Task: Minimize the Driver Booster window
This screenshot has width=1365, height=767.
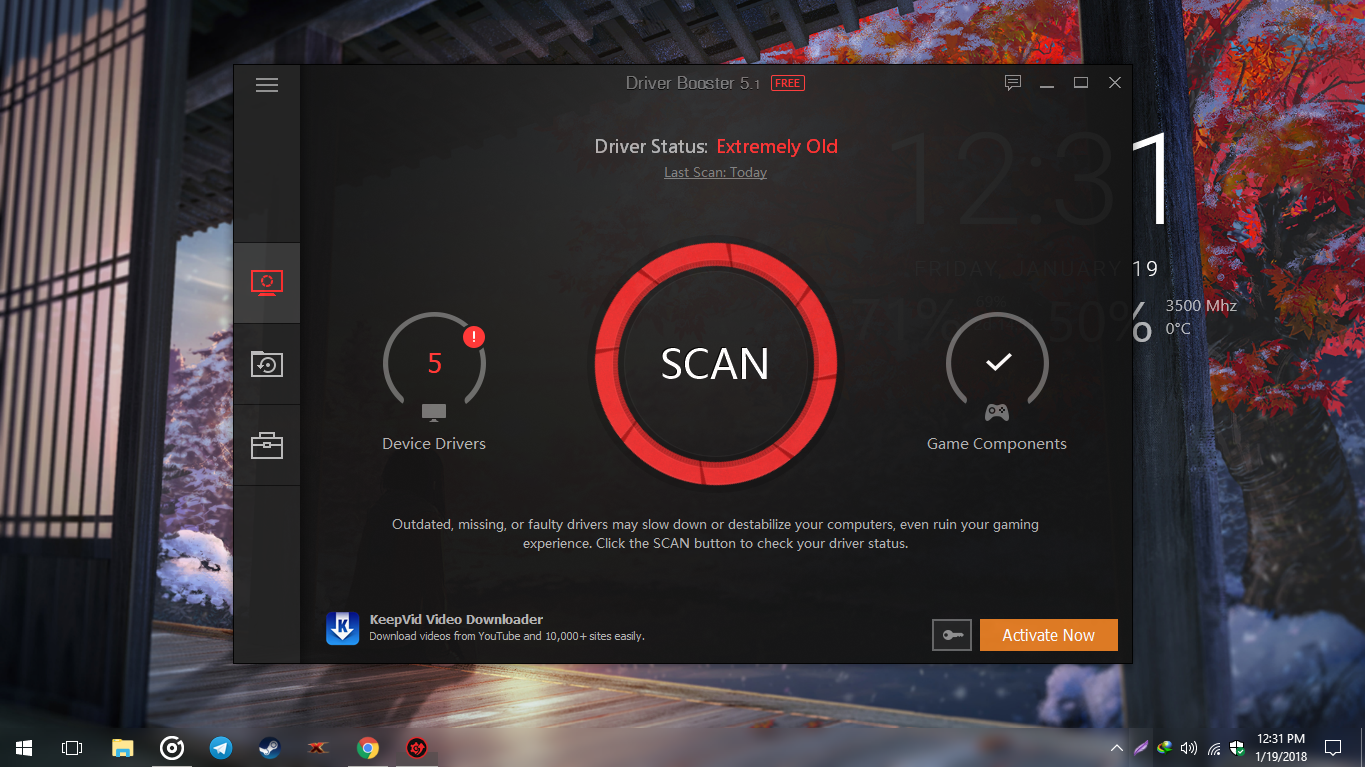Action: (1047, 84)
